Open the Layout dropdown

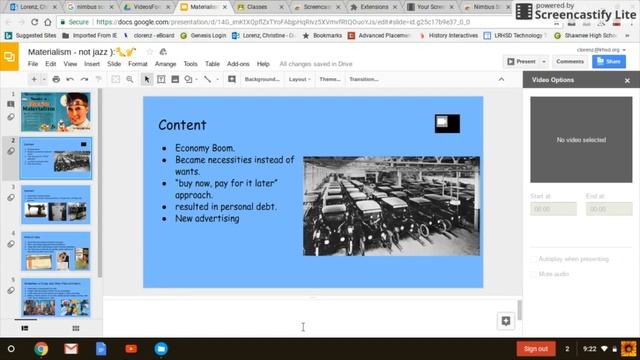point(300,79)
